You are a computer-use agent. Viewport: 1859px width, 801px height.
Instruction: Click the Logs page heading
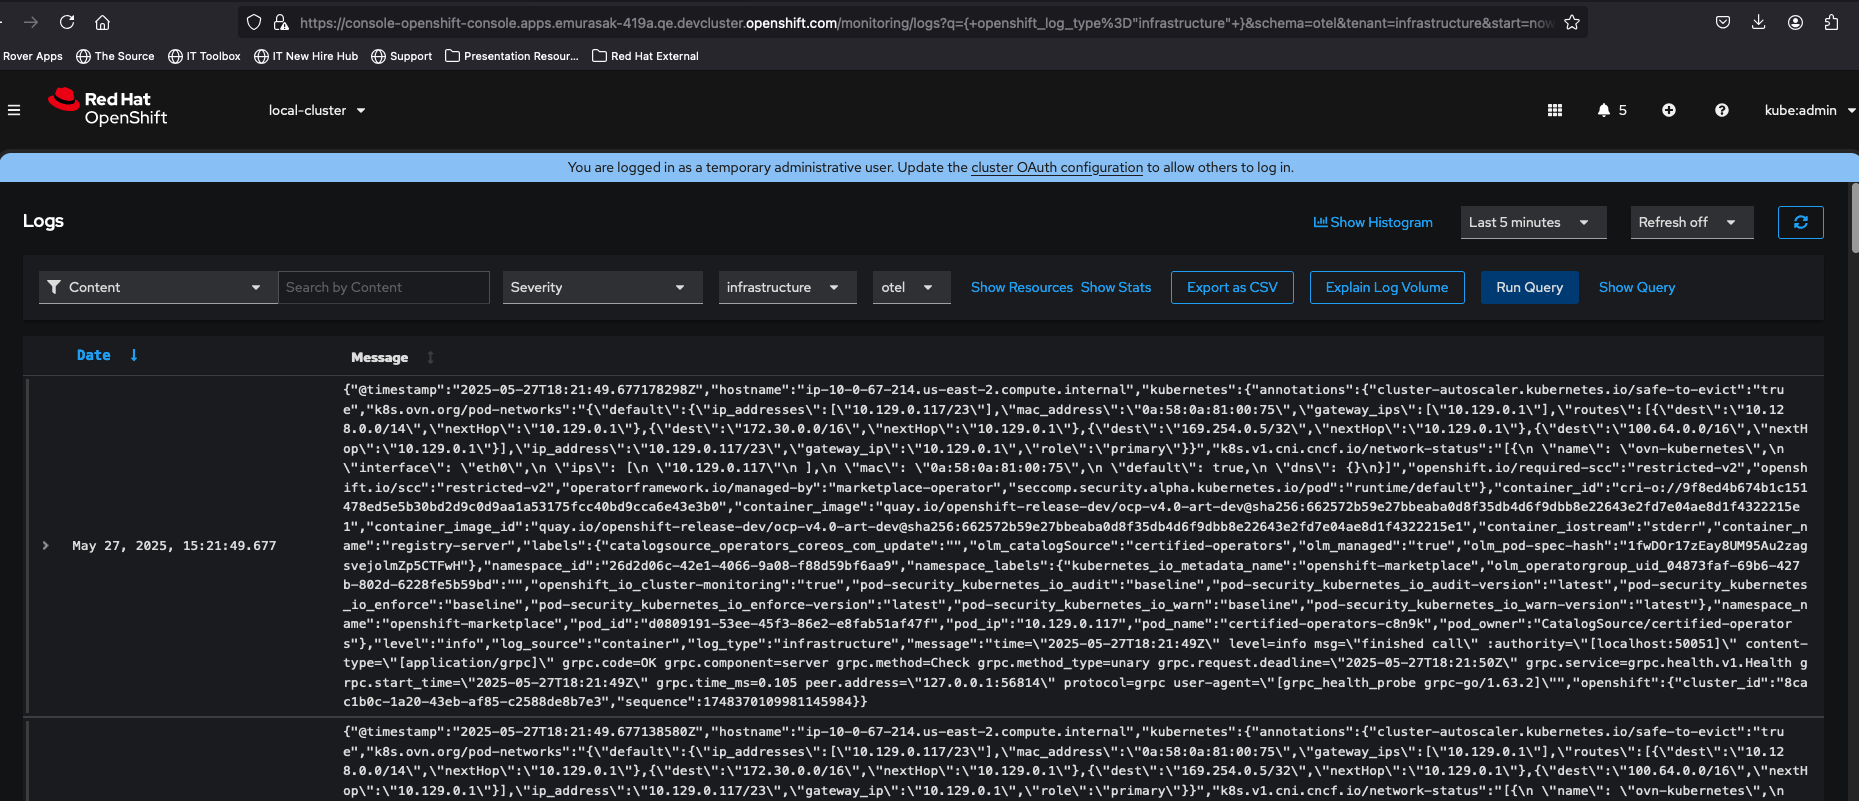43,220
